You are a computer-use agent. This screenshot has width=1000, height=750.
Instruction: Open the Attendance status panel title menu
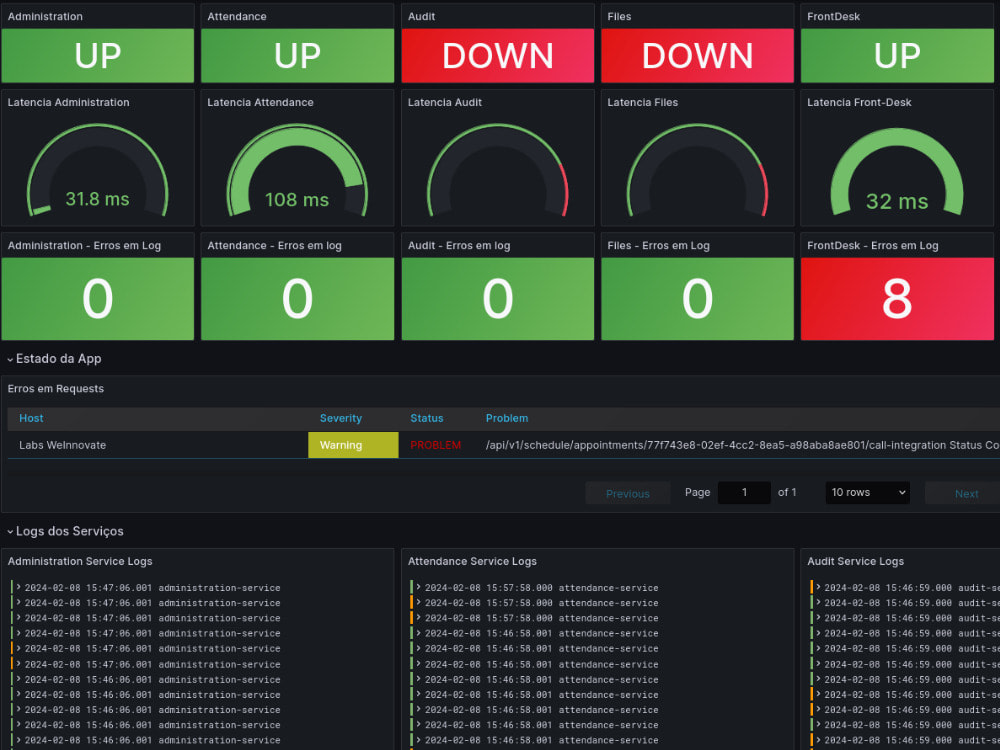point(237,17)
